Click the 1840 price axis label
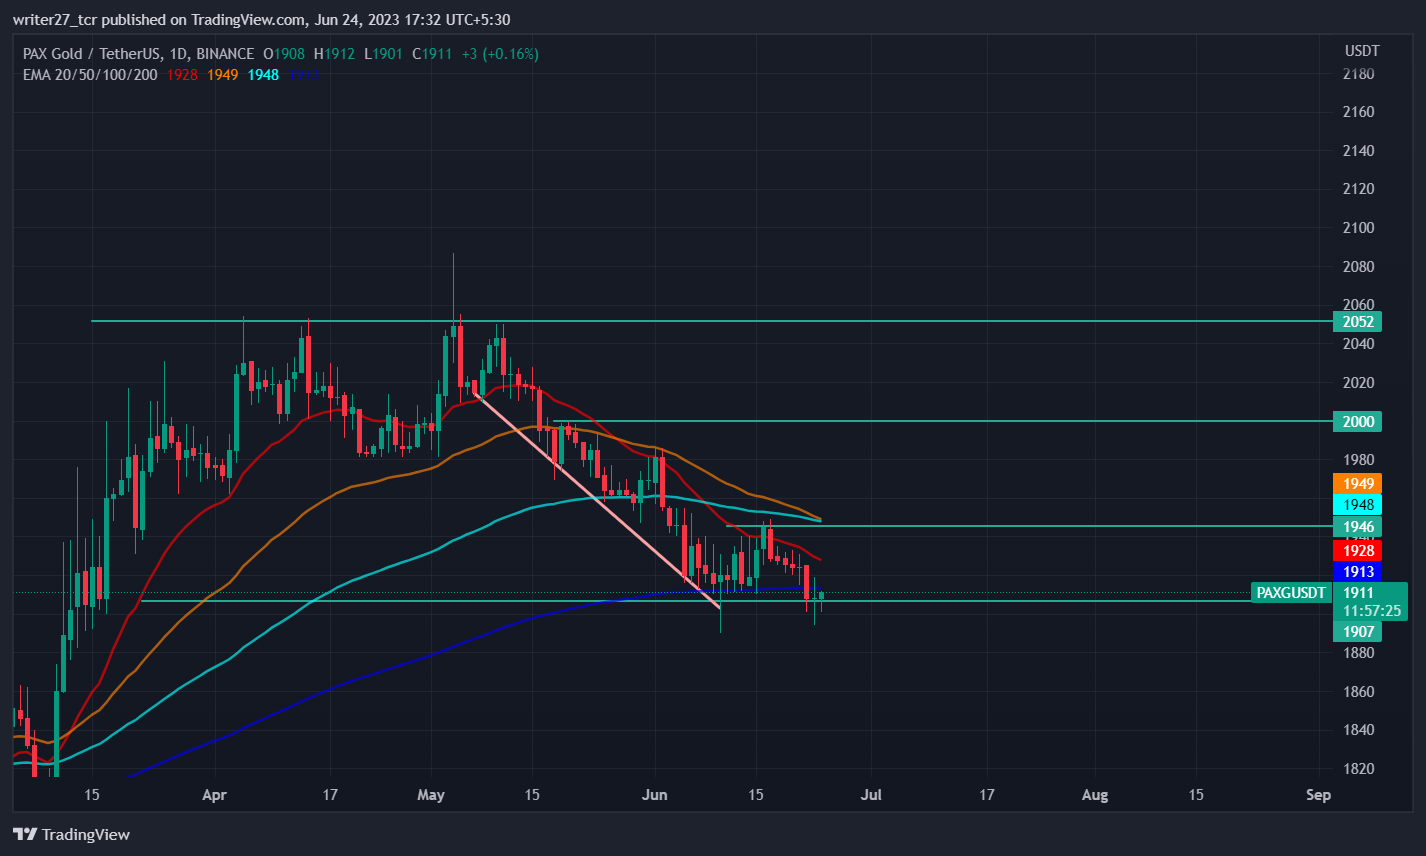The width and height of the screenshot is (1426, 856). (x=1358, y=729)
